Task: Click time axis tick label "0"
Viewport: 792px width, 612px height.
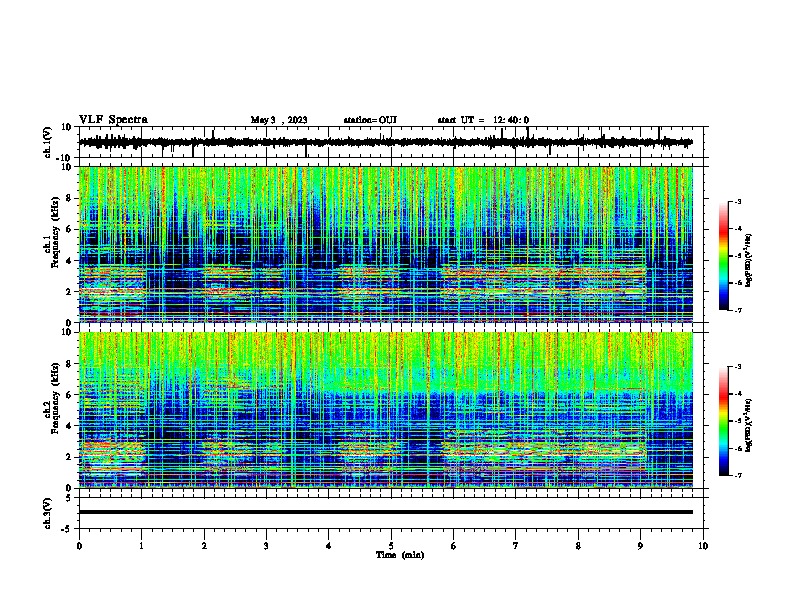Action: (79, 546)
